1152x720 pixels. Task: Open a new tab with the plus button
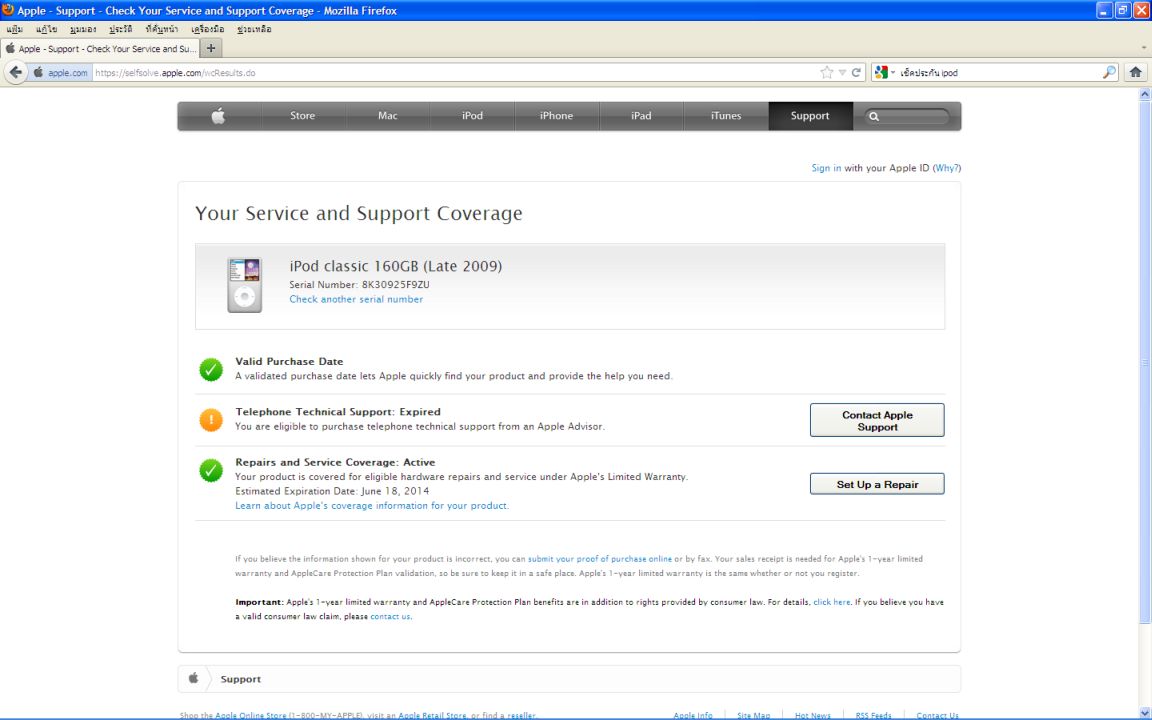pos(212,48)
